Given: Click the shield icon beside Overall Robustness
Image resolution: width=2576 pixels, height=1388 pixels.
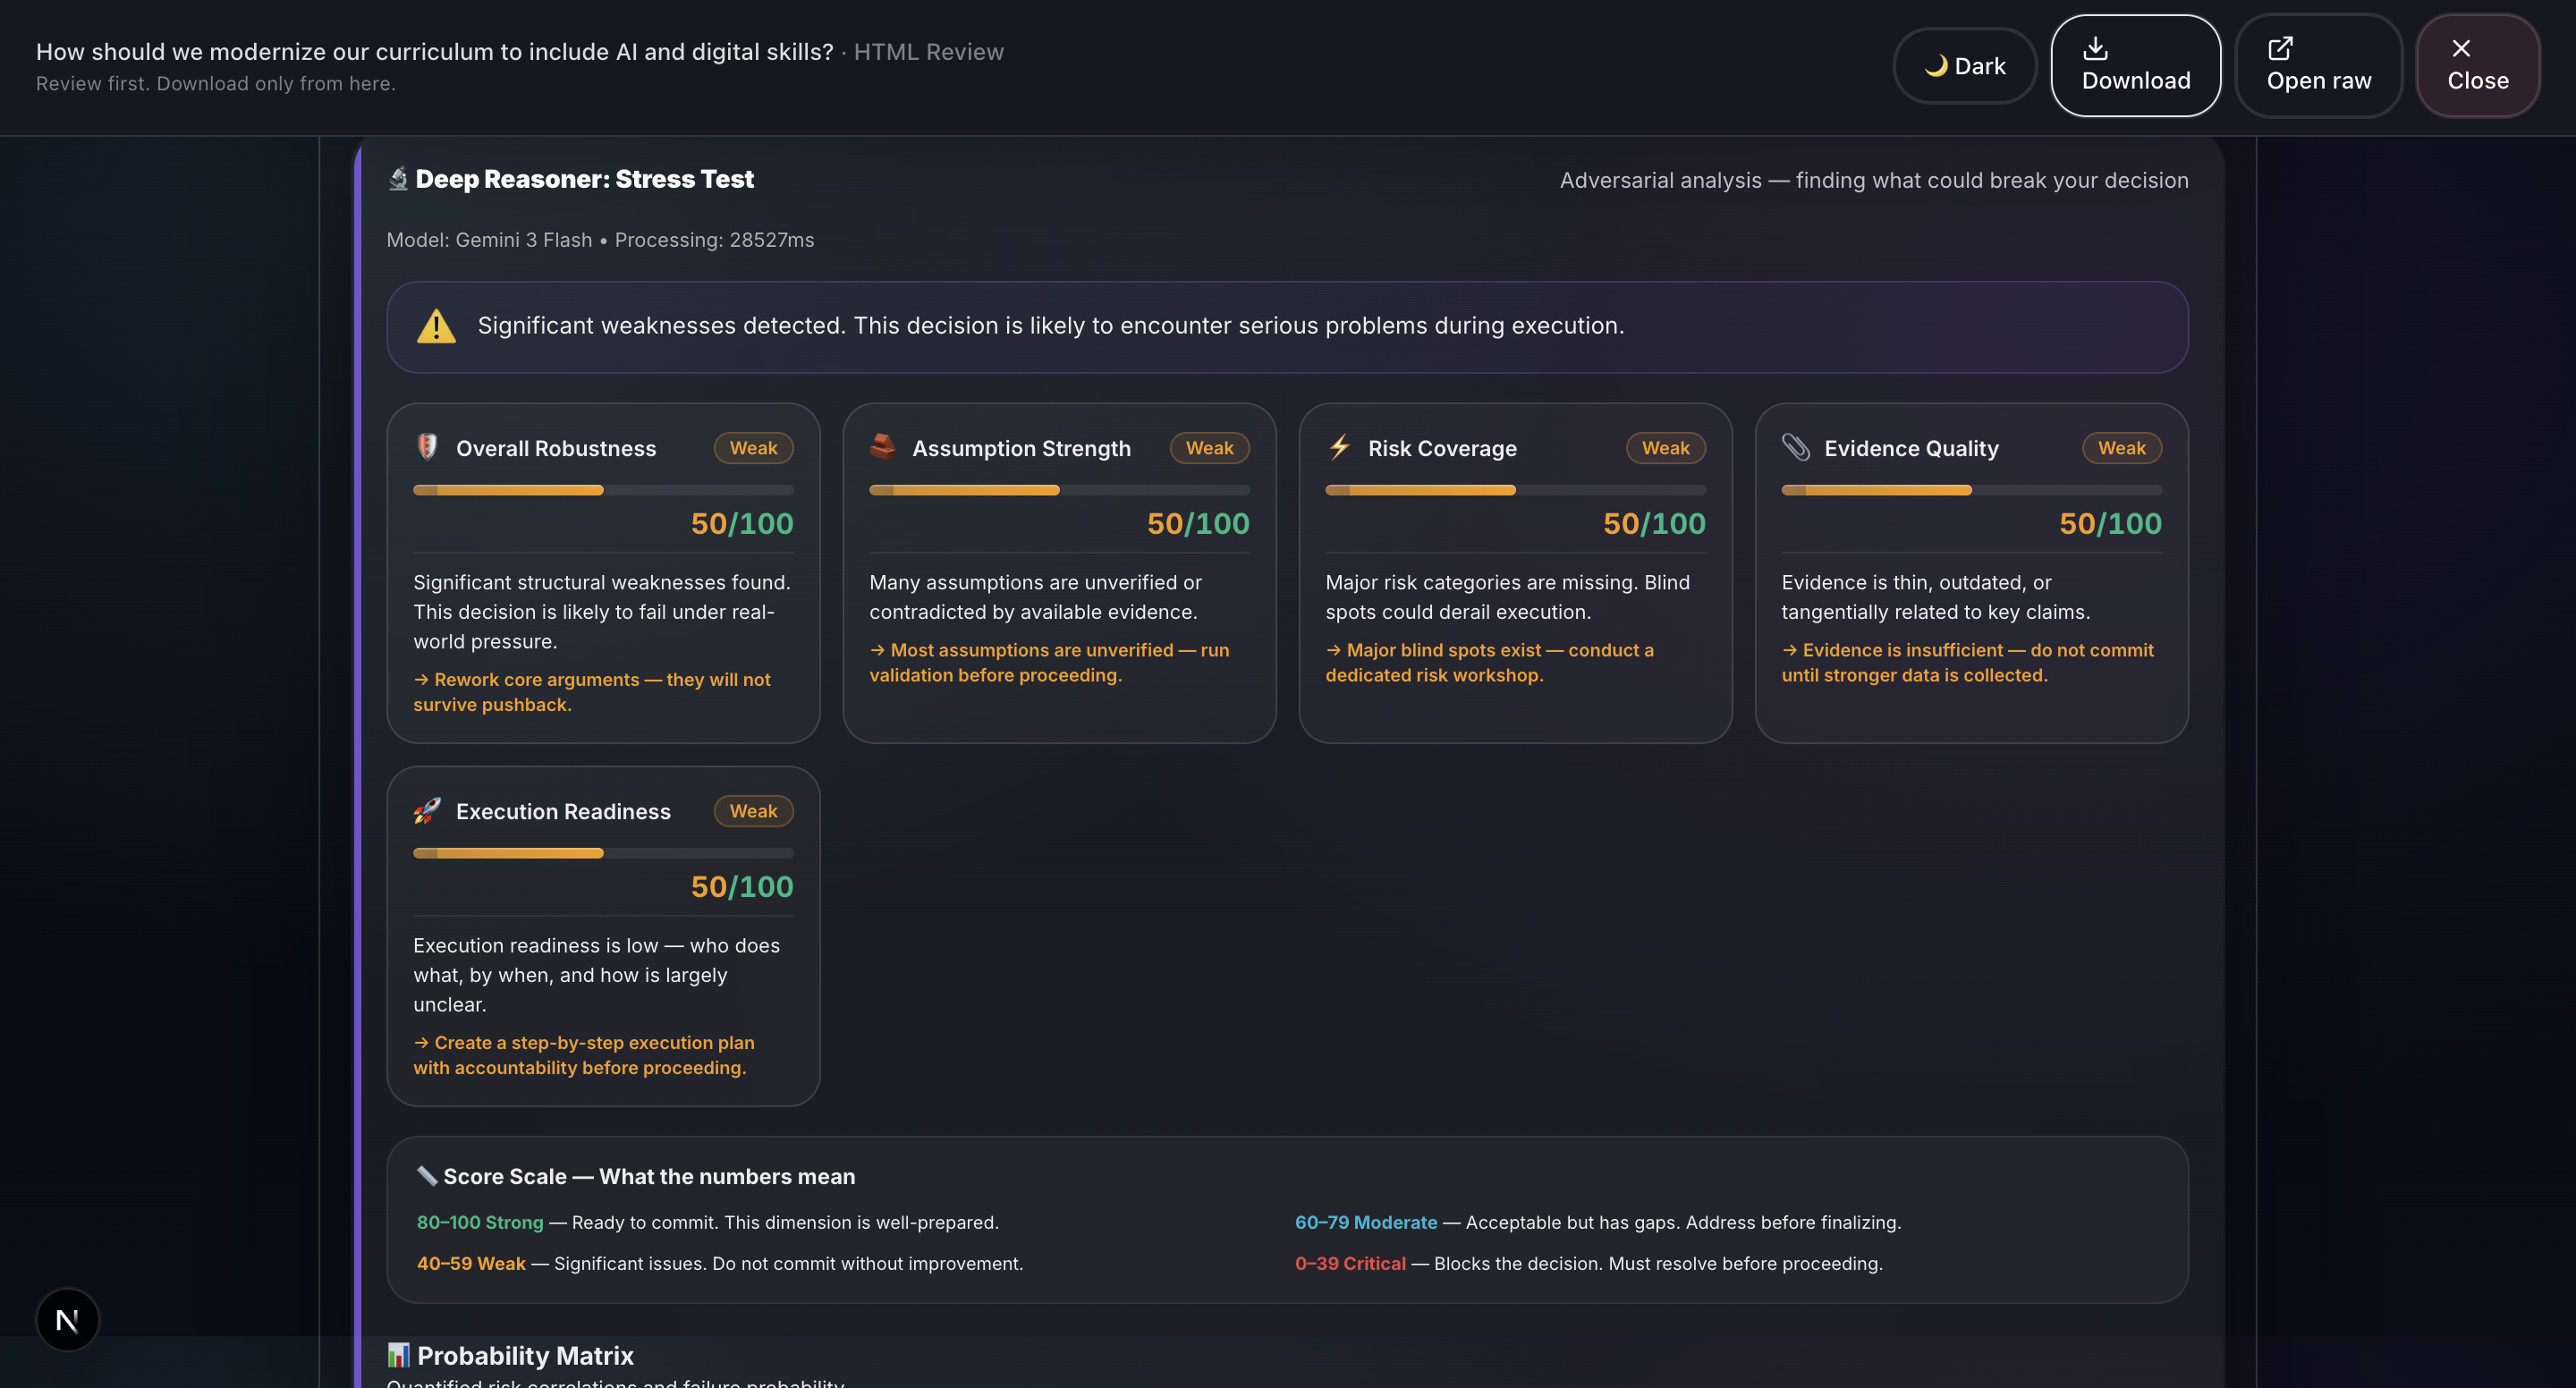Looking at the screenshot, I should 427,446.
